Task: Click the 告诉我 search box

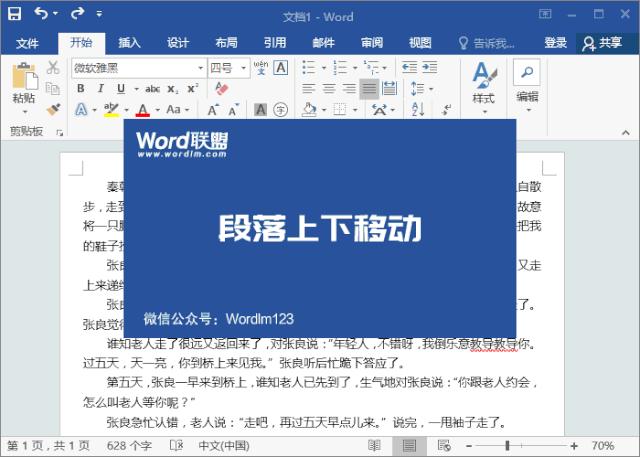Action: [x=487, y=43]
